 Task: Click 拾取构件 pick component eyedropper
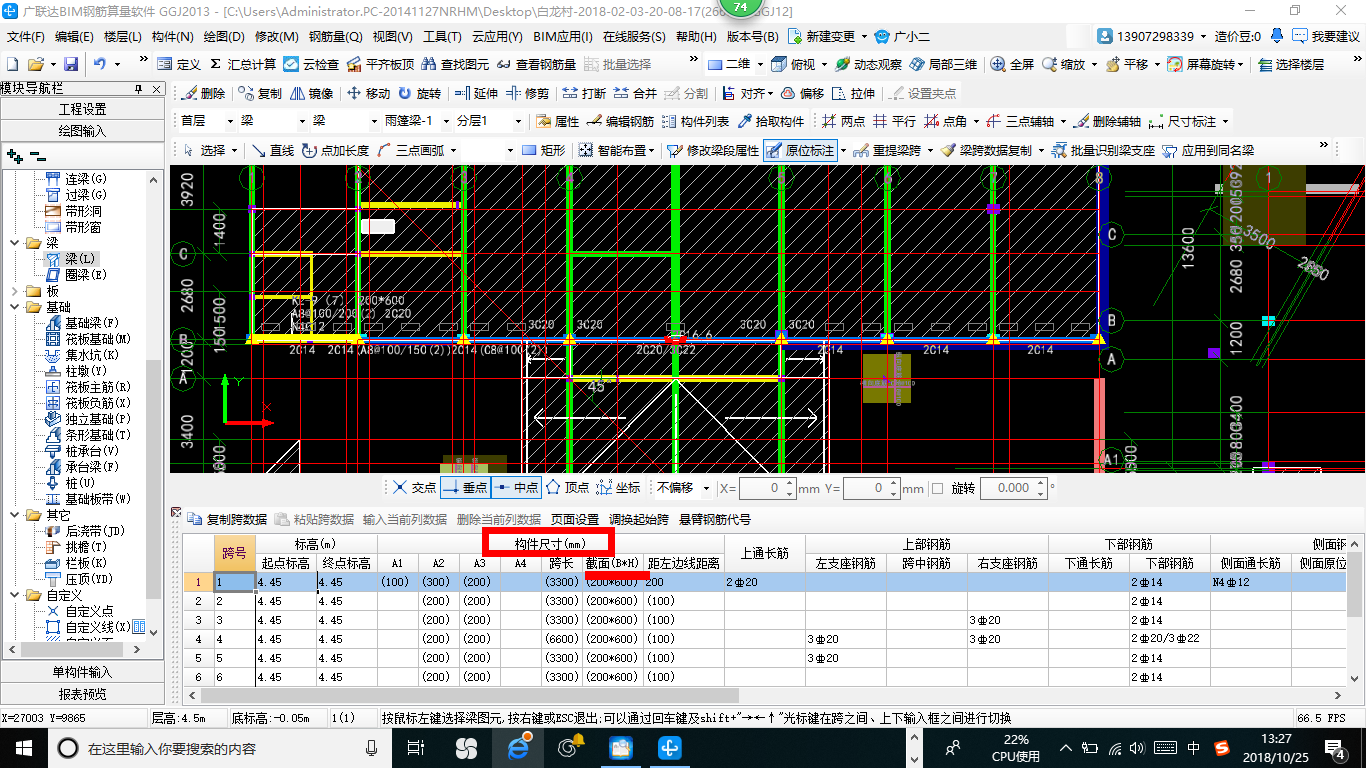pos(771,121)
